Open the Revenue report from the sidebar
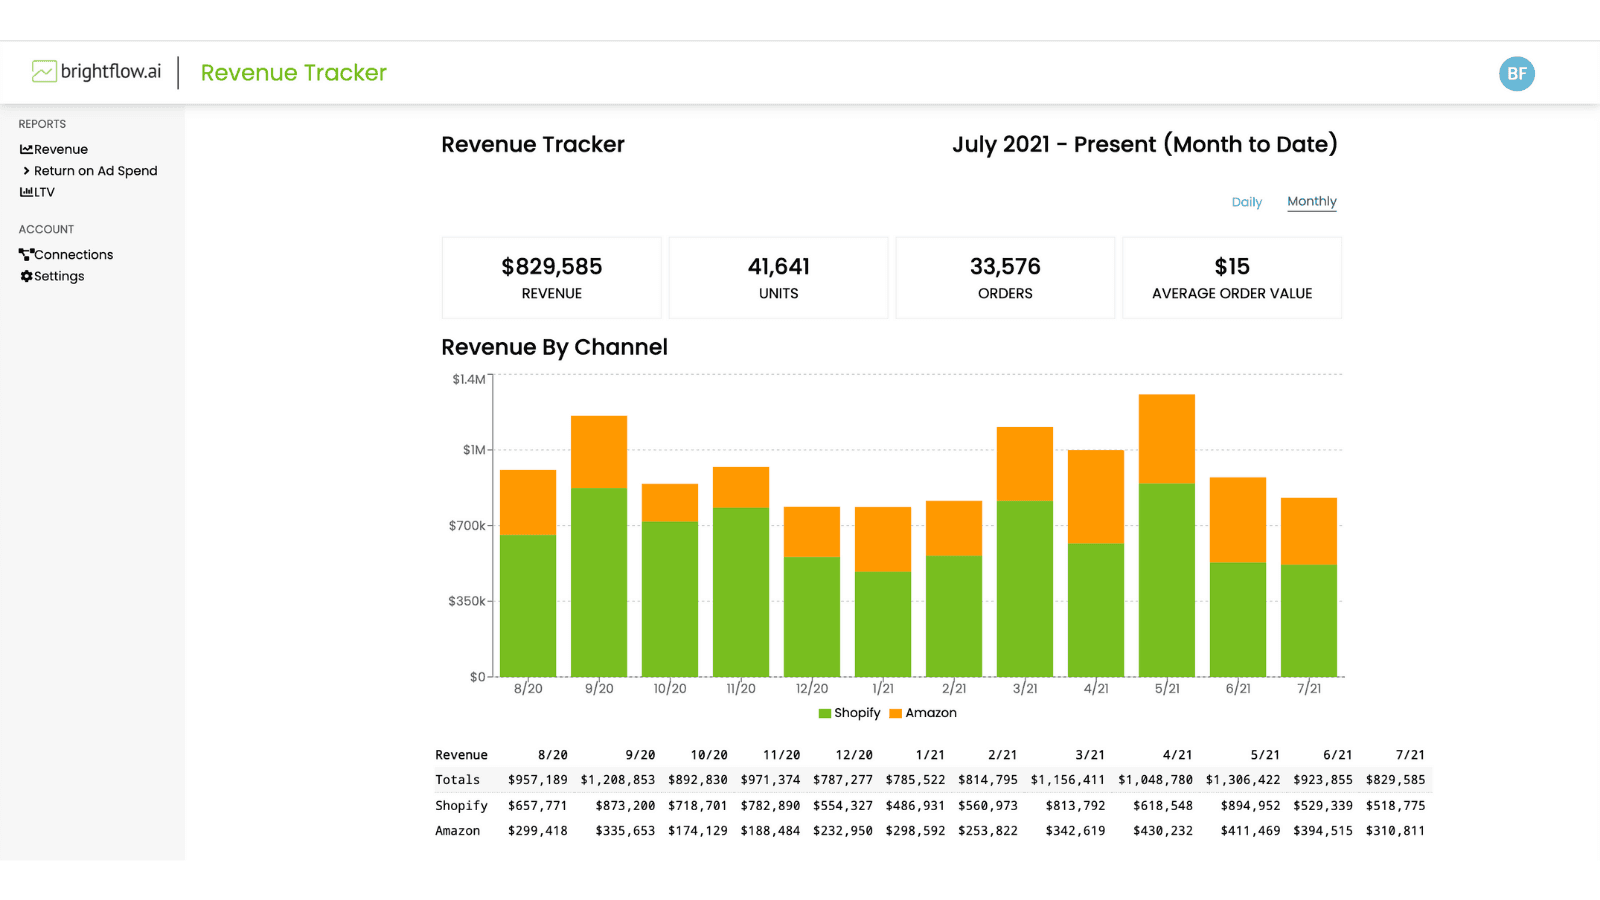Image resolution: width=1600 pixels, height=900 pixels. click(60, 149)
